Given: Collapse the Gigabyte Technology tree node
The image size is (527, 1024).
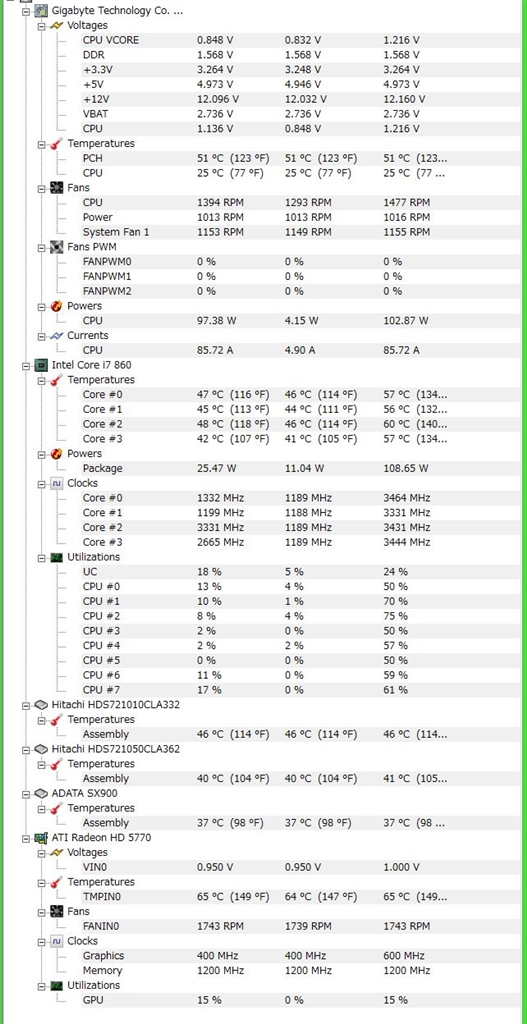Looking at the screenshot, I should [x=25, y=11].
